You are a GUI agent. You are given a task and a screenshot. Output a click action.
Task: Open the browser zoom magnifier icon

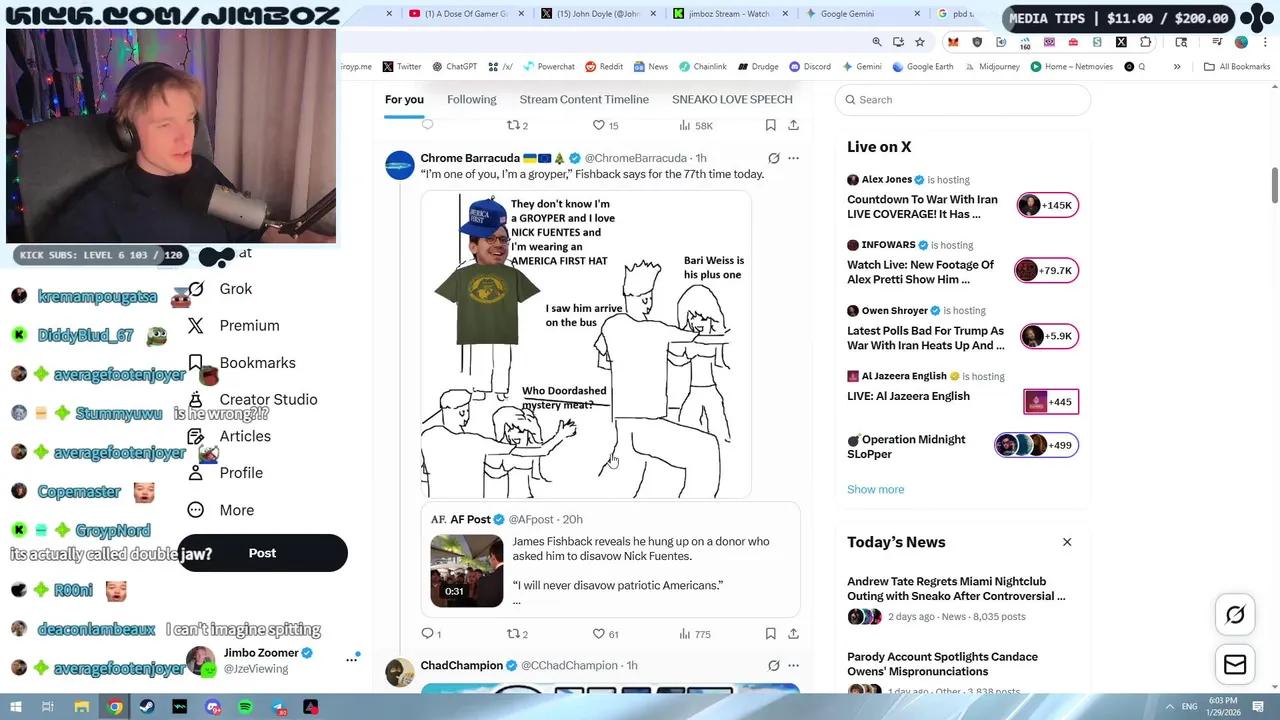[877, 42]
